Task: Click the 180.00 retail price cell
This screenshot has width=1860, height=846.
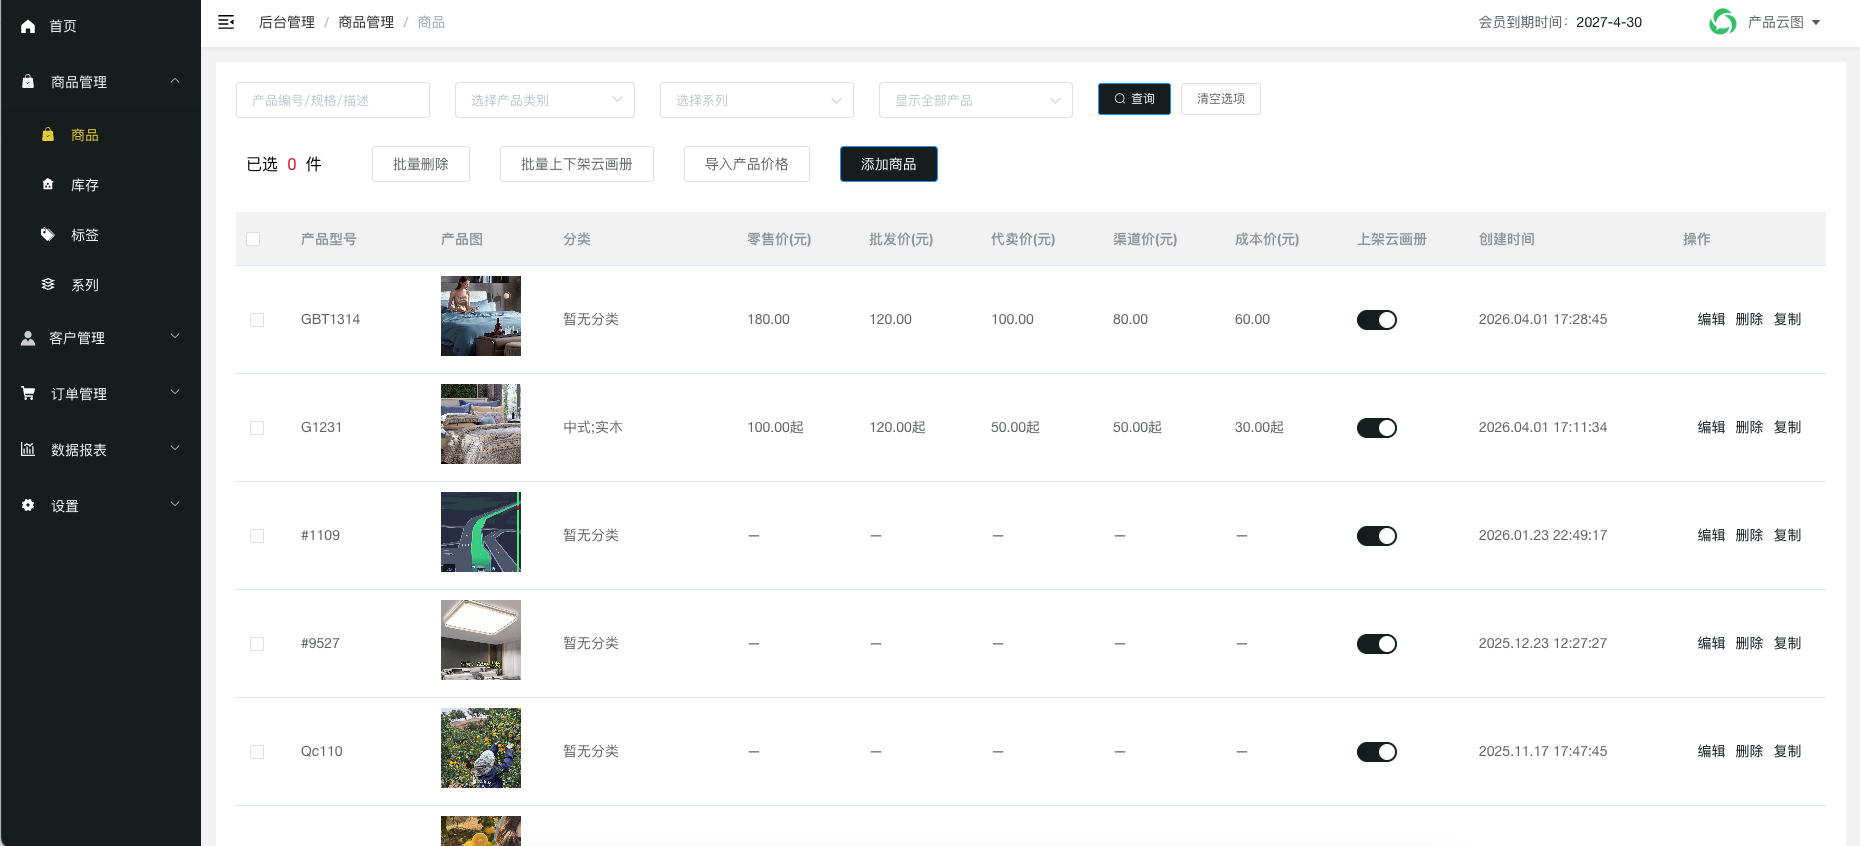Action: point(768,319)
